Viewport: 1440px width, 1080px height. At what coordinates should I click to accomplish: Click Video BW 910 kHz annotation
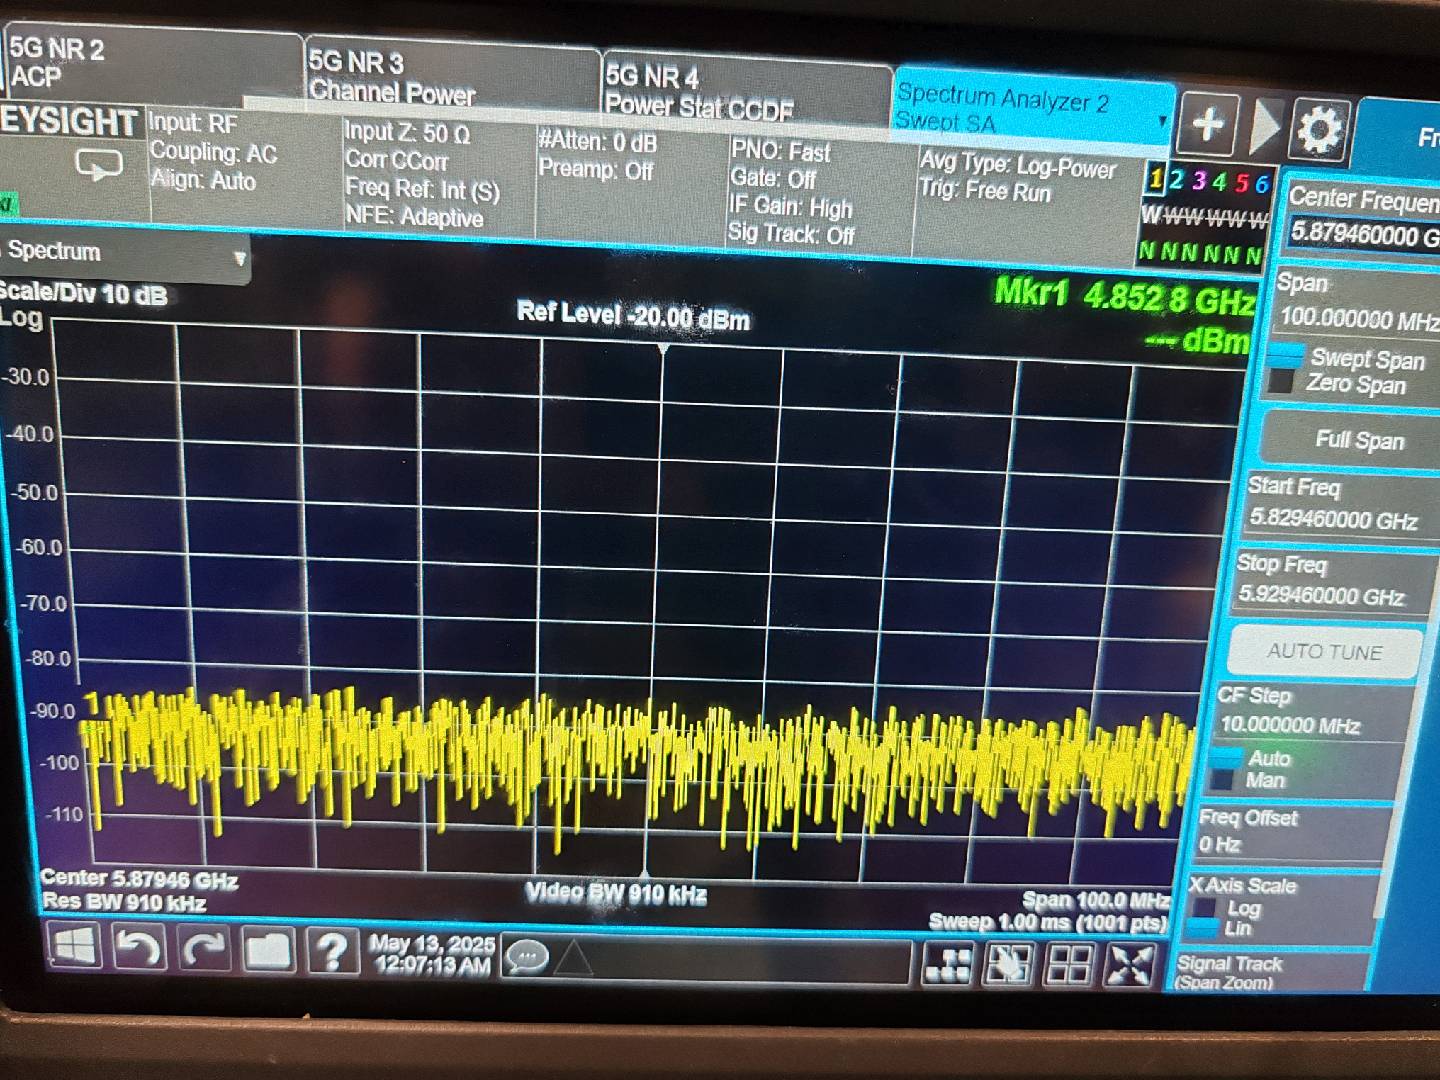coord(616,894)
